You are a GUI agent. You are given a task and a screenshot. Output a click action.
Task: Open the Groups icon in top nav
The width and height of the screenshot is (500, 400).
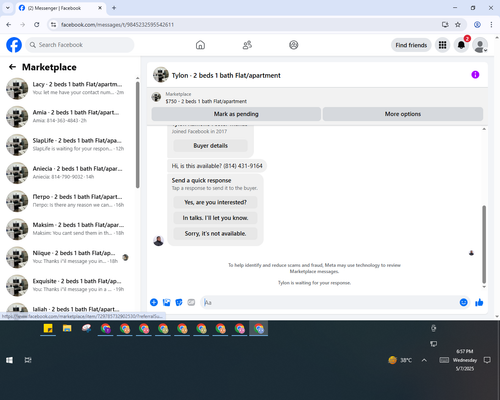(x=294, y=45)
